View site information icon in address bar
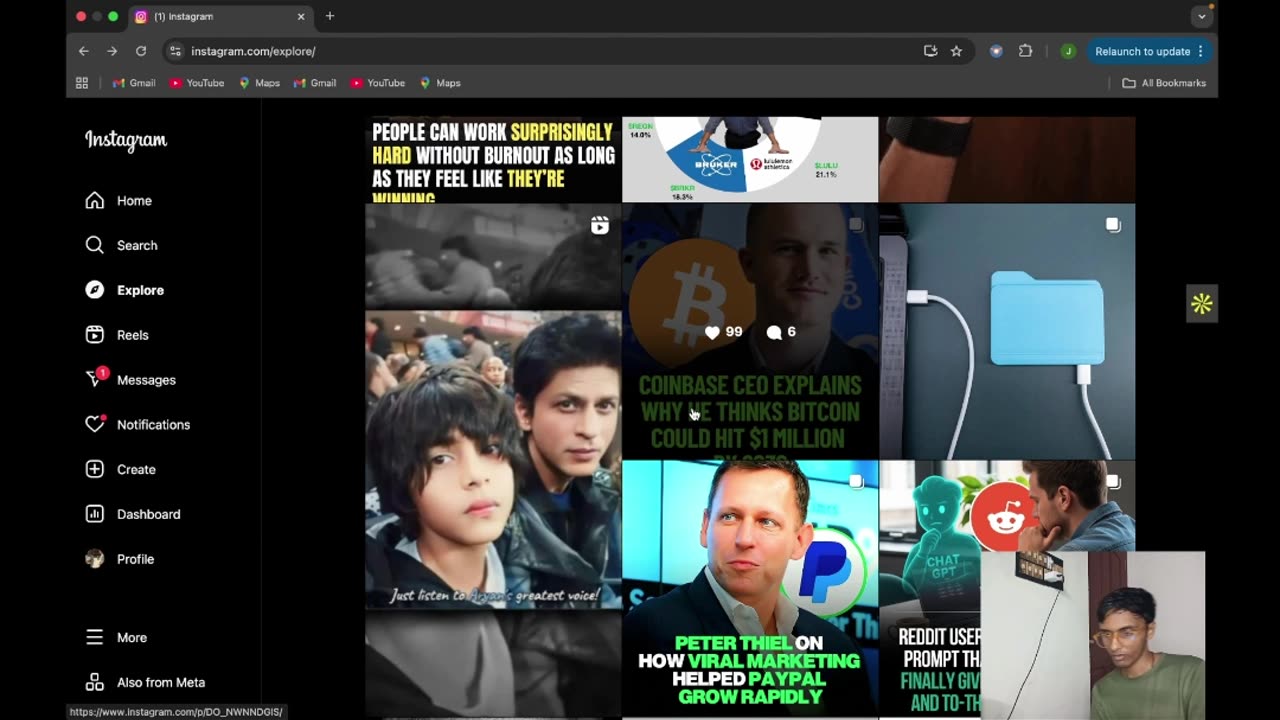 [176, 51]
